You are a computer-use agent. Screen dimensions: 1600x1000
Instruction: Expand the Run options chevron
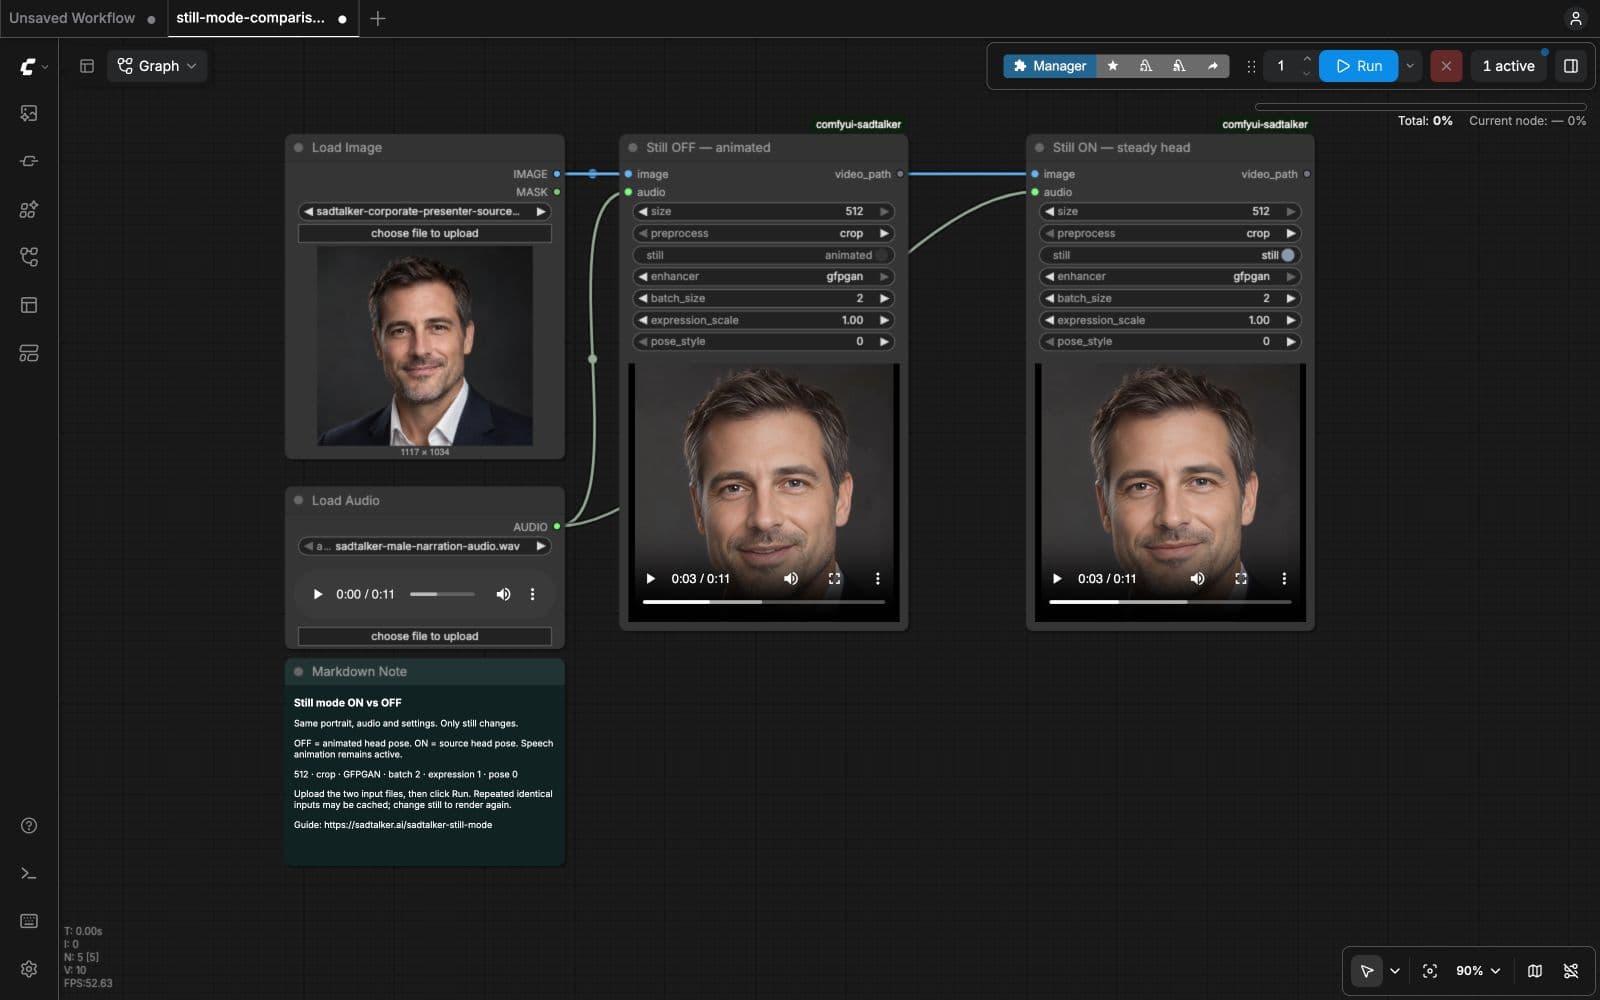pyautogui.click(x=1410, y=66)
